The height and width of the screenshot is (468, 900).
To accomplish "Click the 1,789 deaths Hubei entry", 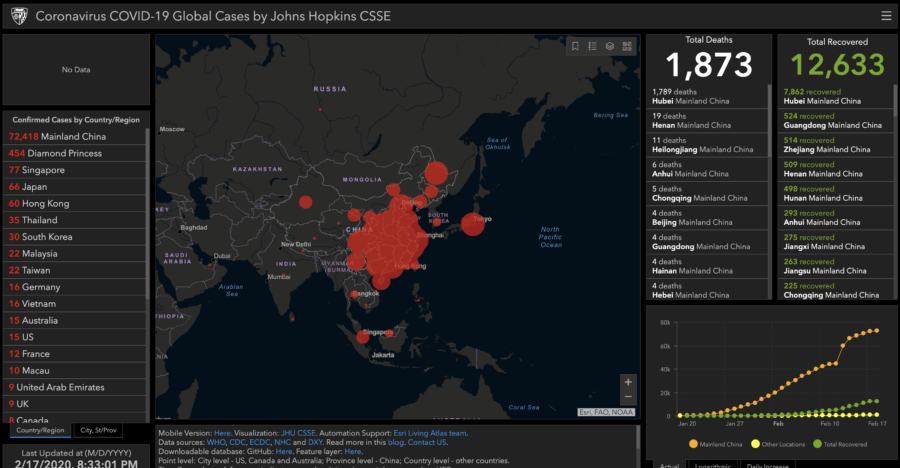I will pyautogui.click(x=708, y=96).
